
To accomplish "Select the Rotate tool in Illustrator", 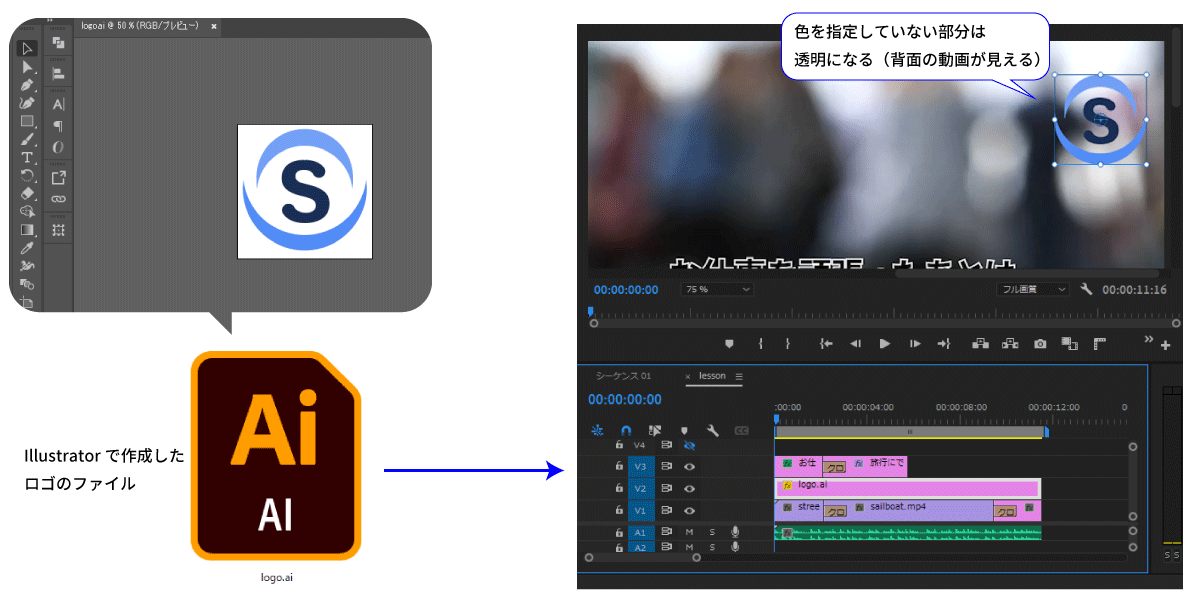I will (x=27, y=176).
